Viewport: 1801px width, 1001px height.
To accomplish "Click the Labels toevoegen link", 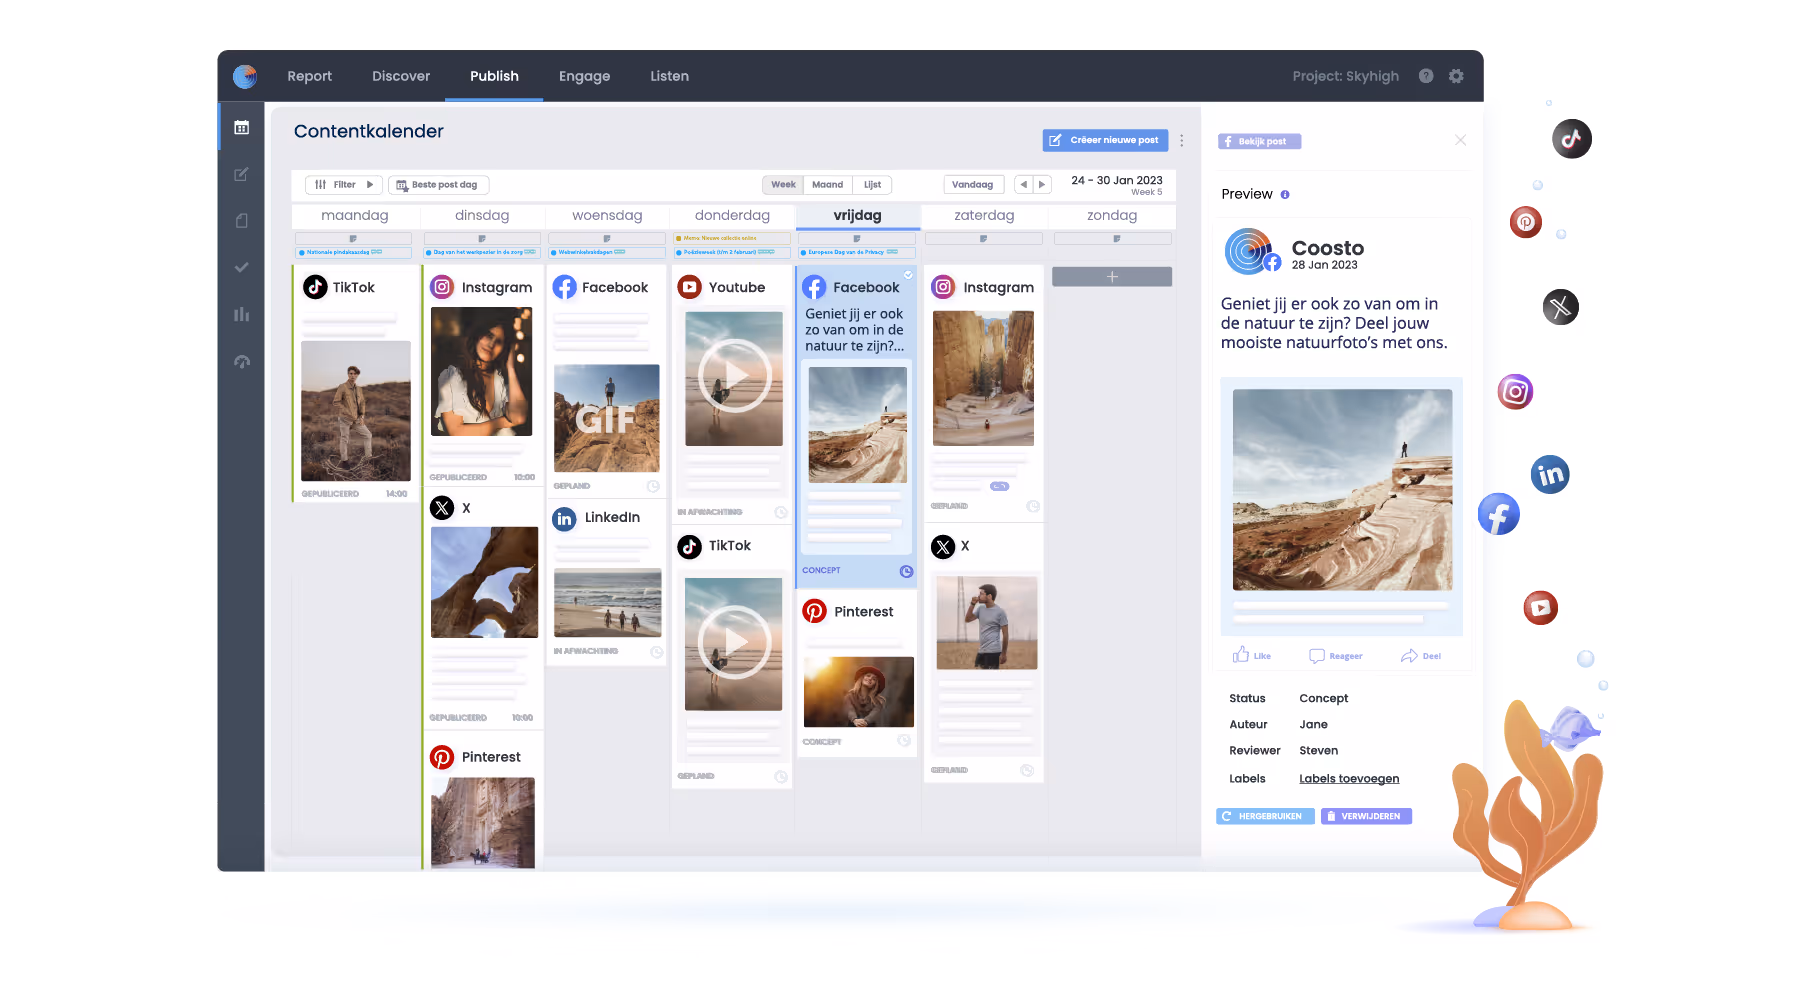I will (x=1349, y=779).
